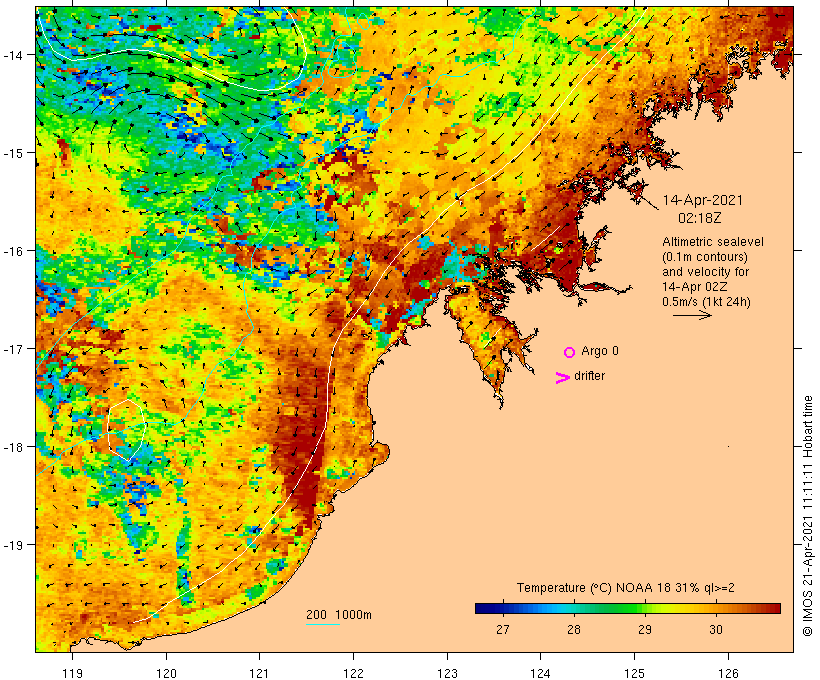
Task: Click the magenta Argo circle legend symbol
Action: point(570,353)
